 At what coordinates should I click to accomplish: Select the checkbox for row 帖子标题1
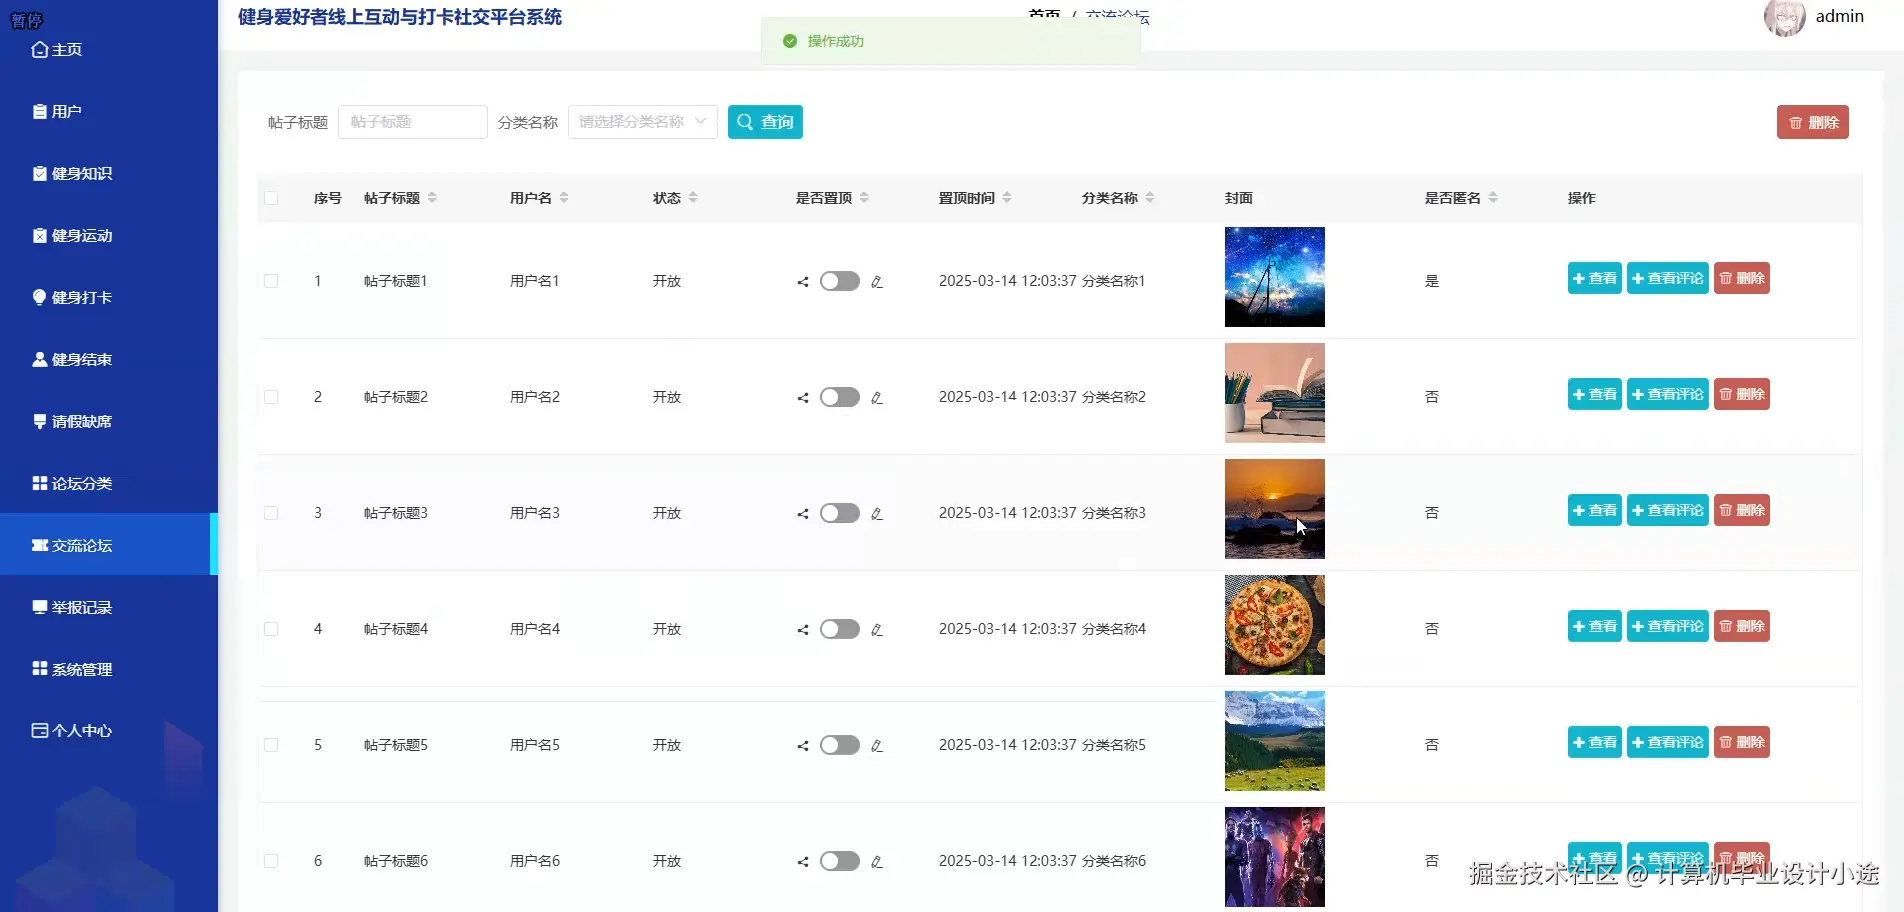pos(271,281)
